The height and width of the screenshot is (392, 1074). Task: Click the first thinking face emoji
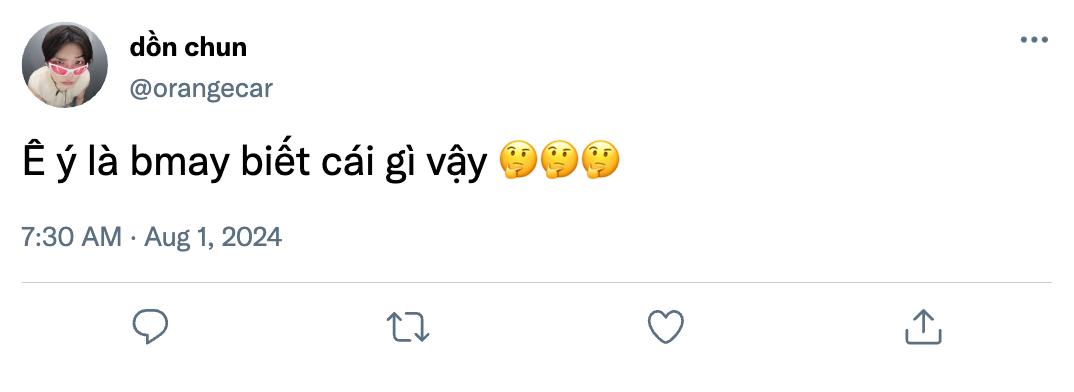point(518,160)
